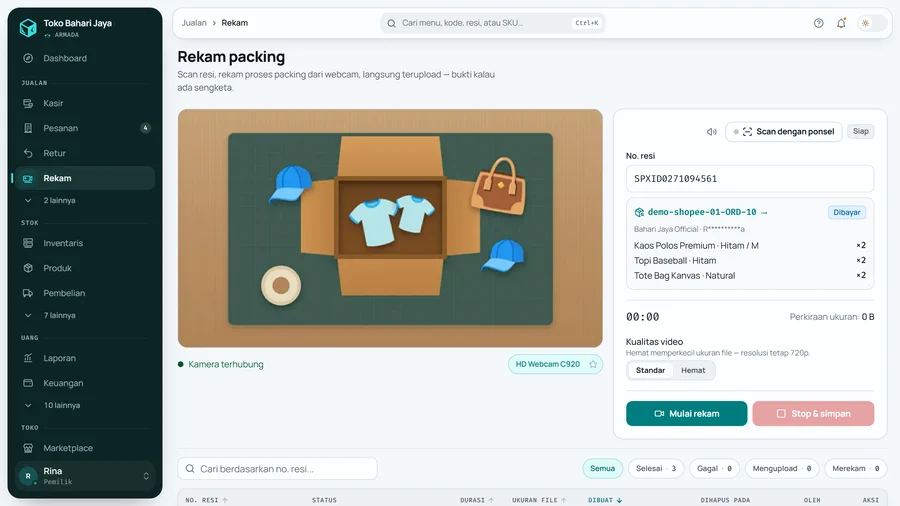Click the Produk box icon
This screenshot has height=506, width=900.
pyautogui.click(x=28, y=268)
